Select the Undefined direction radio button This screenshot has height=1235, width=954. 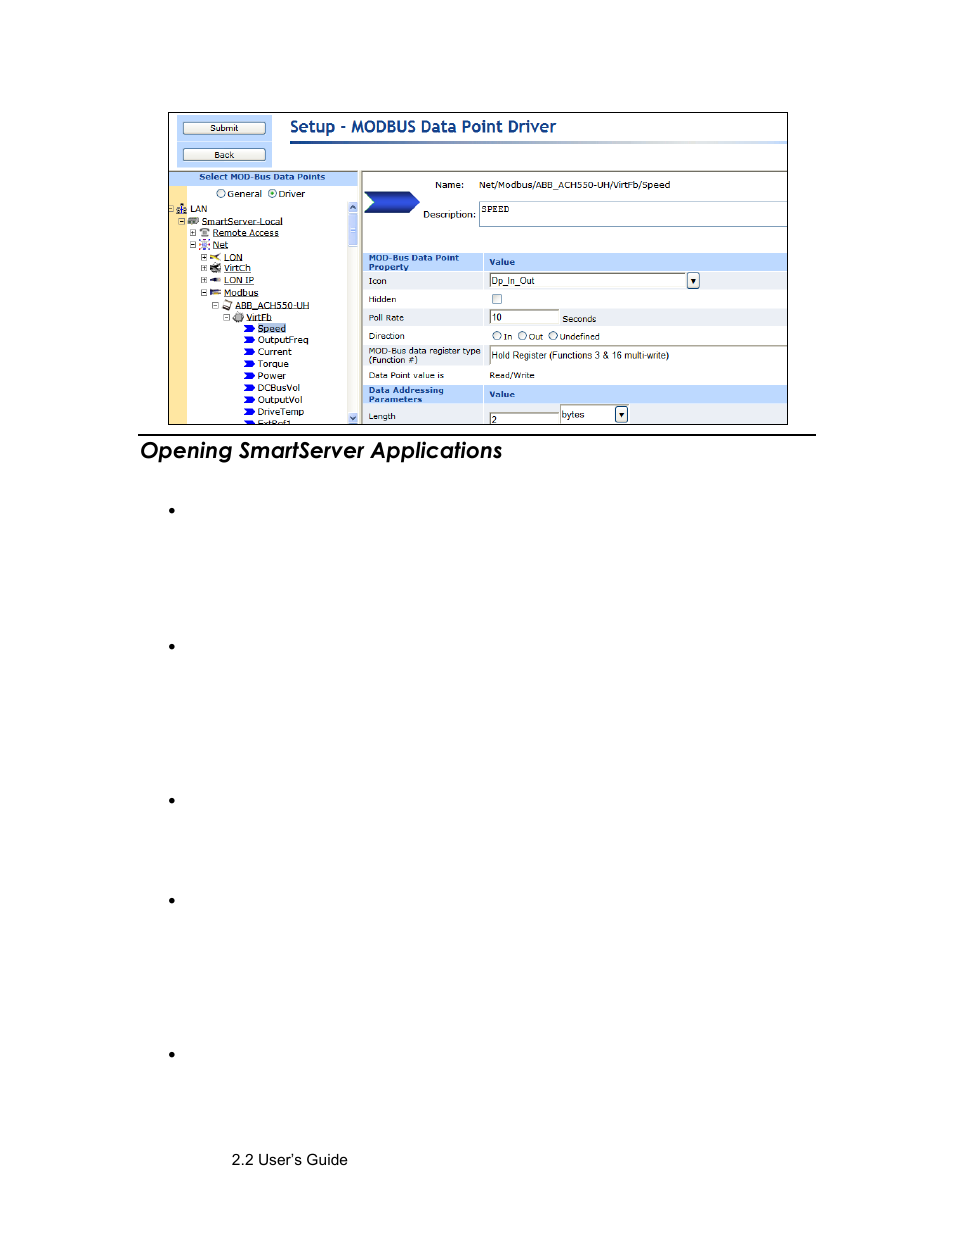click(553, 336)
